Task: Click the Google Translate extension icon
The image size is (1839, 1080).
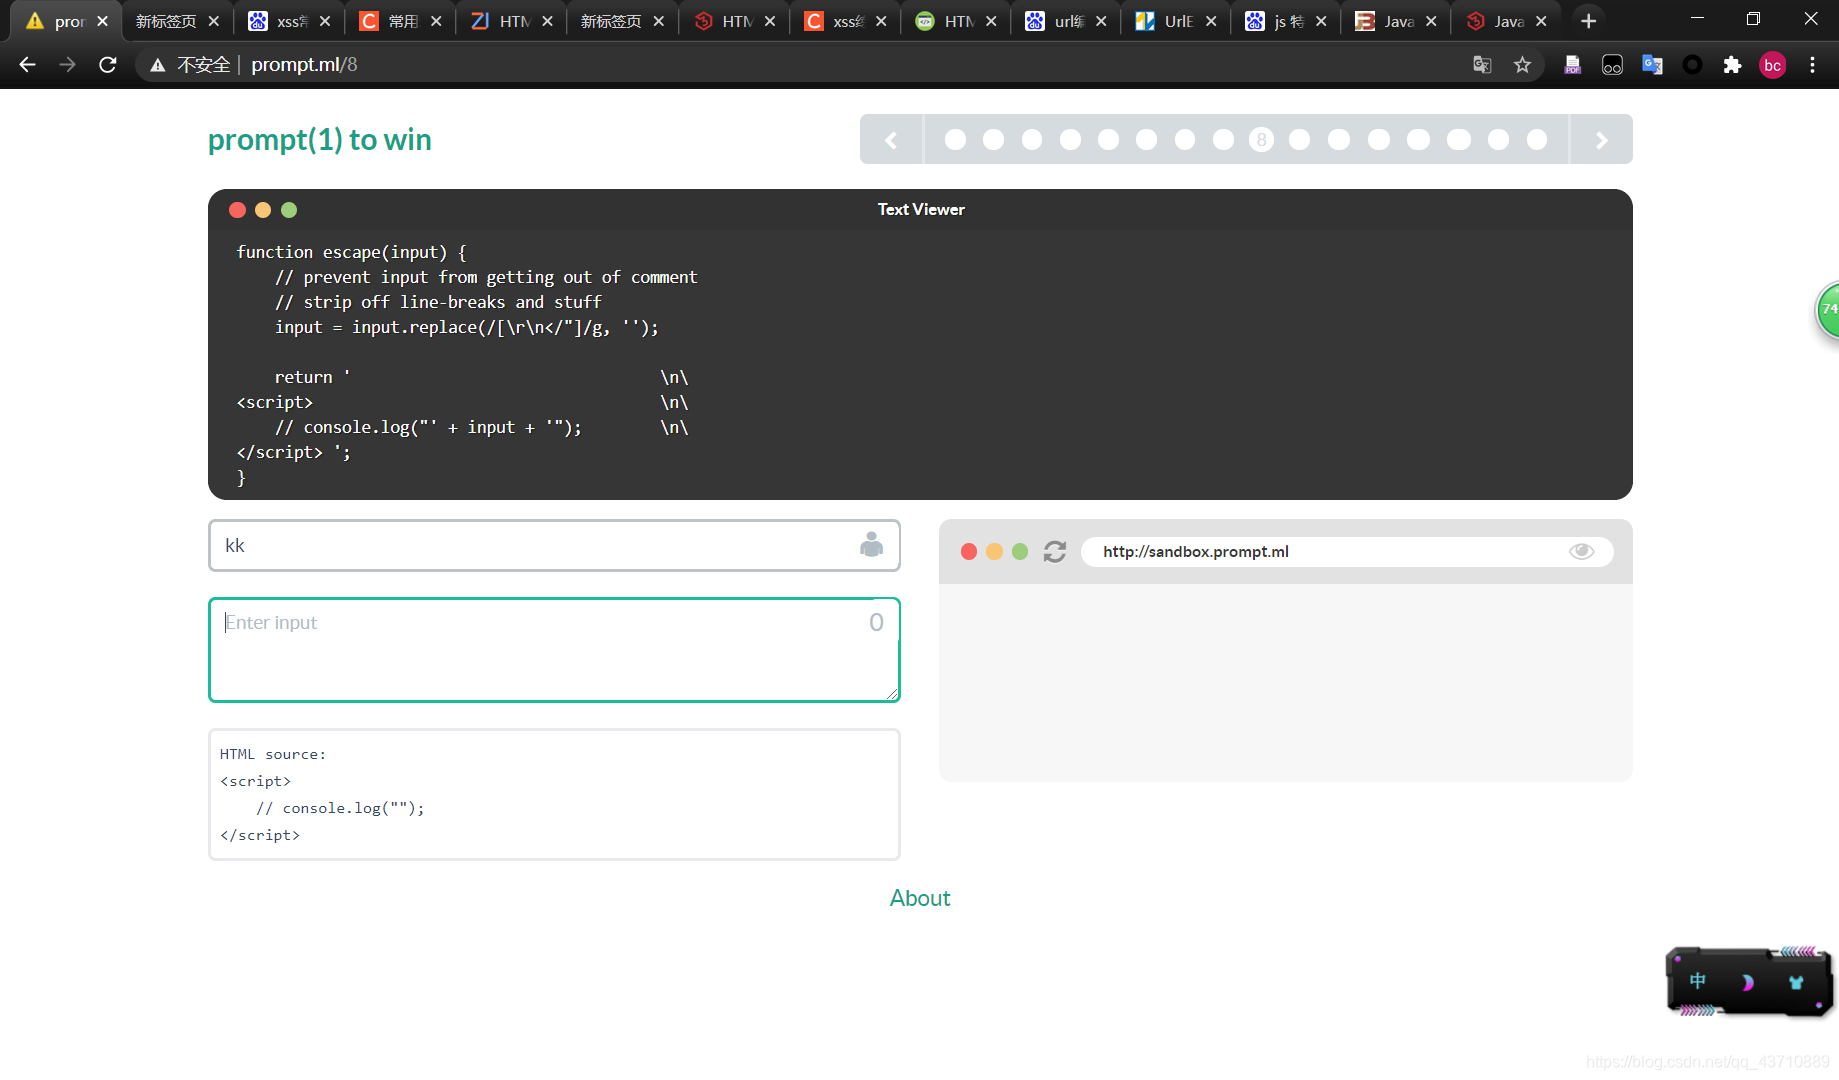Action: [1652, 65]
